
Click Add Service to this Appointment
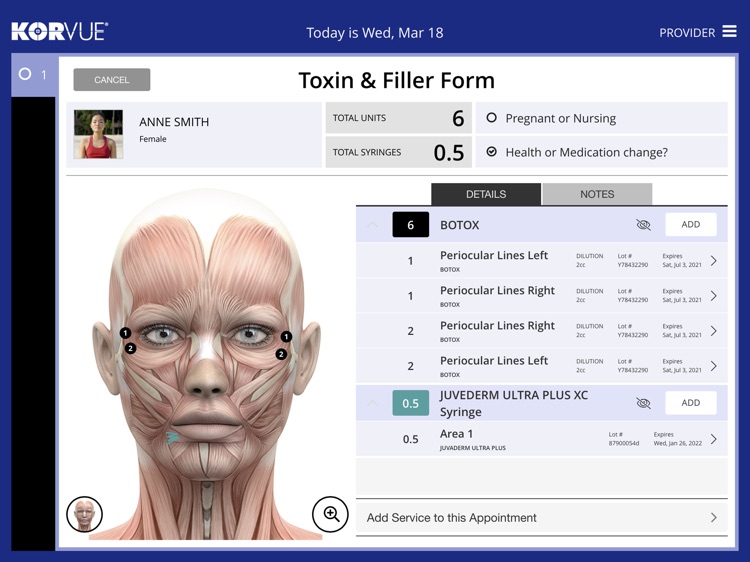click(x=541, y=518)
